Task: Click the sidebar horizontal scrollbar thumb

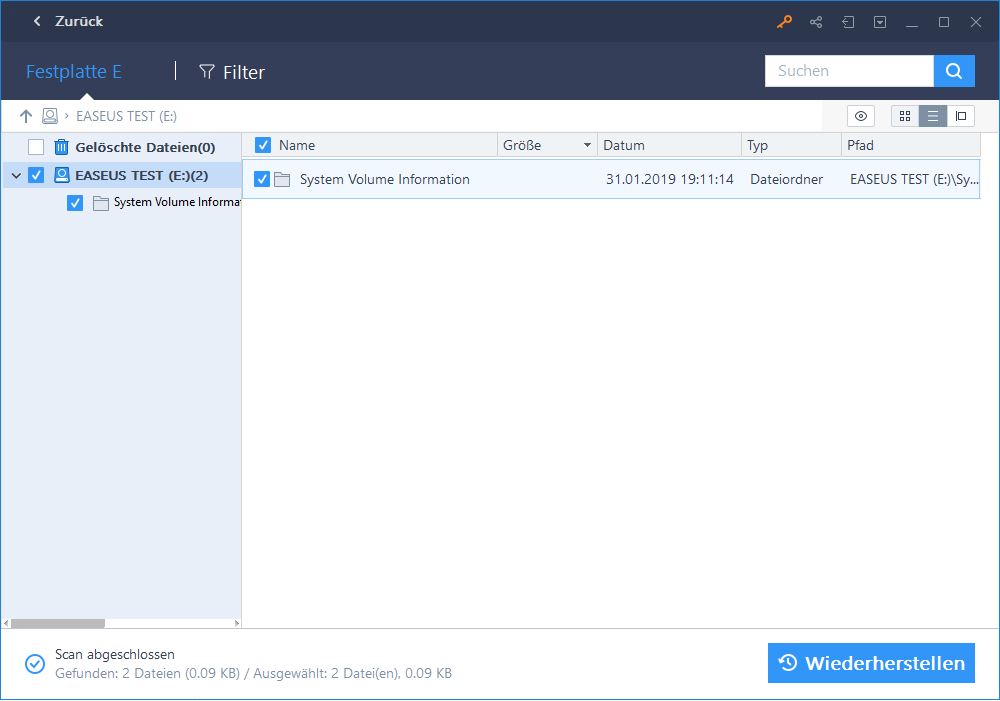Action: click(x=58, y=623)
